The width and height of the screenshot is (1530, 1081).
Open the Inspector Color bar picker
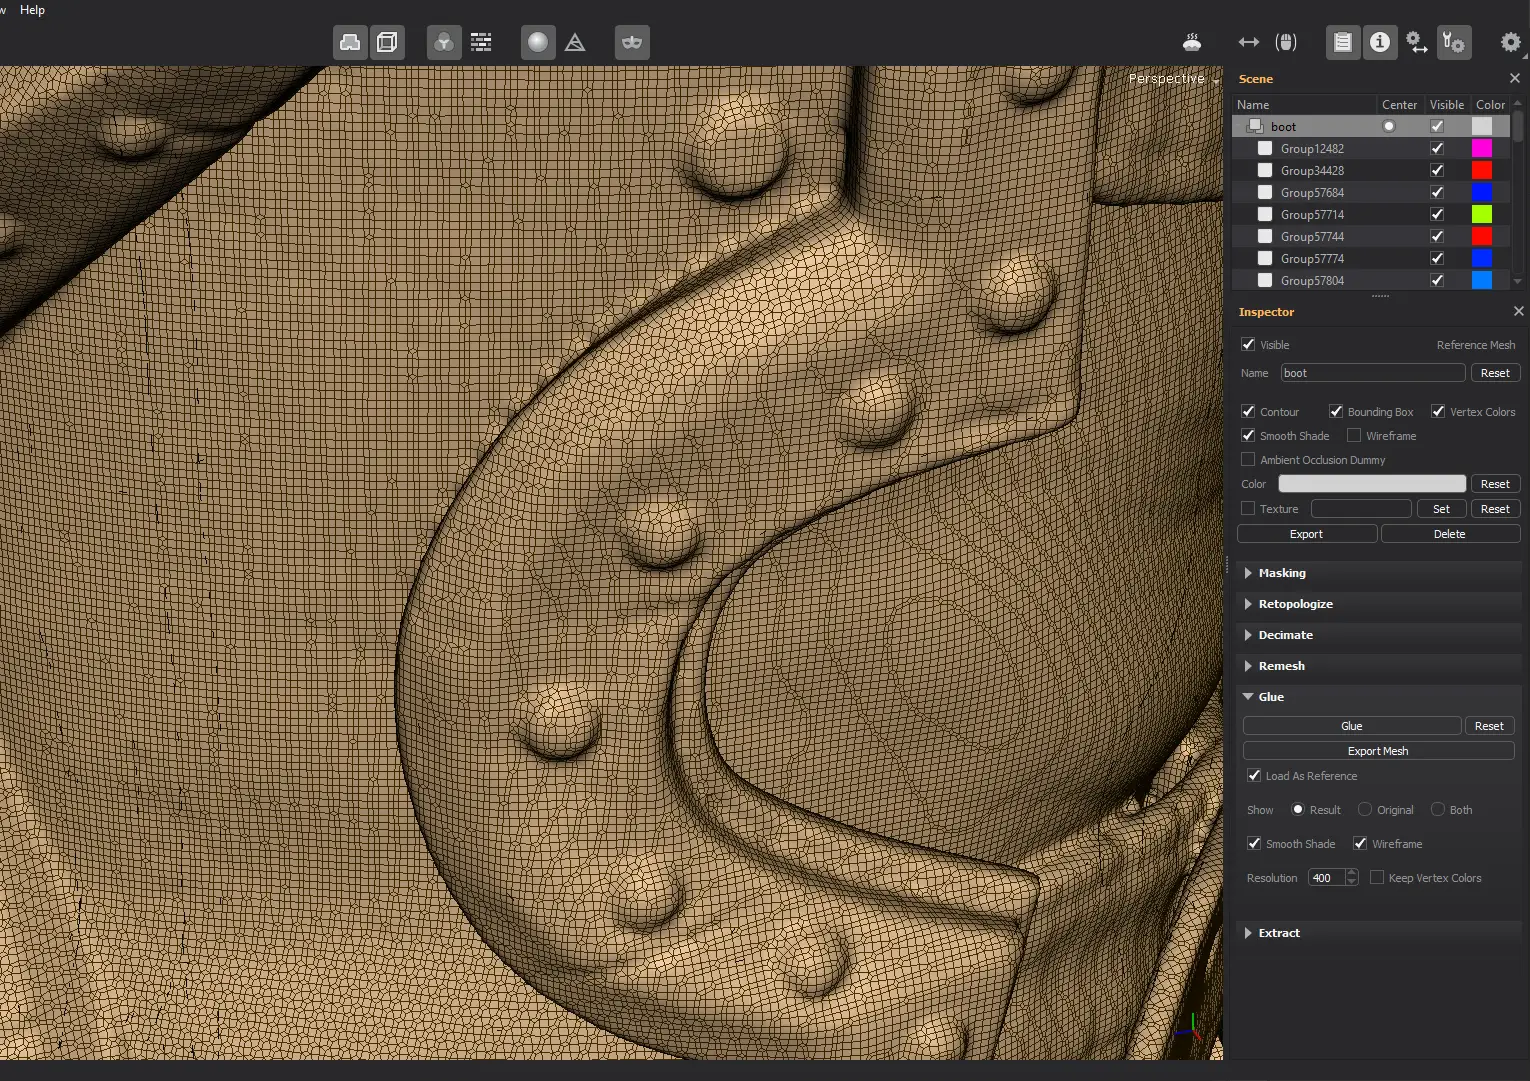click(x=1372, y=484)
